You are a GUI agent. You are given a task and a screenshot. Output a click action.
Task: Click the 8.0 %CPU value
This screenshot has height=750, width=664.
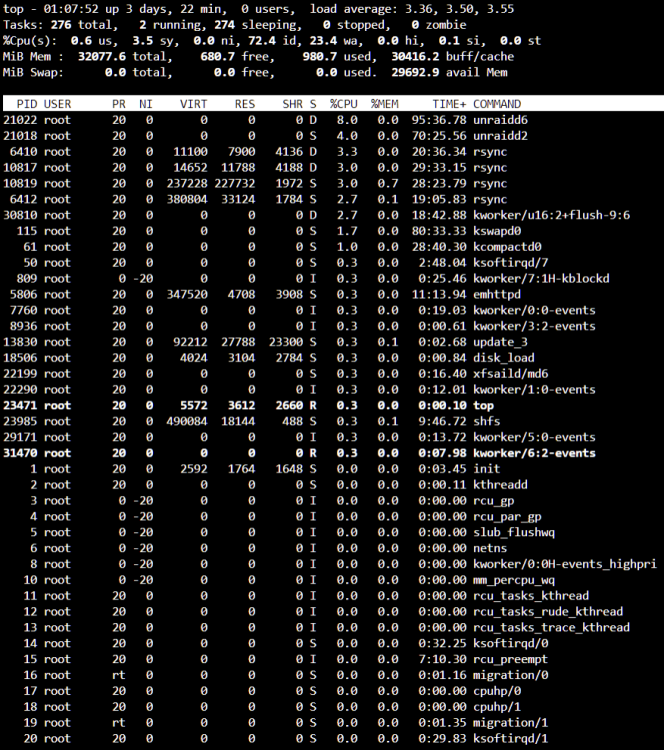347,120
